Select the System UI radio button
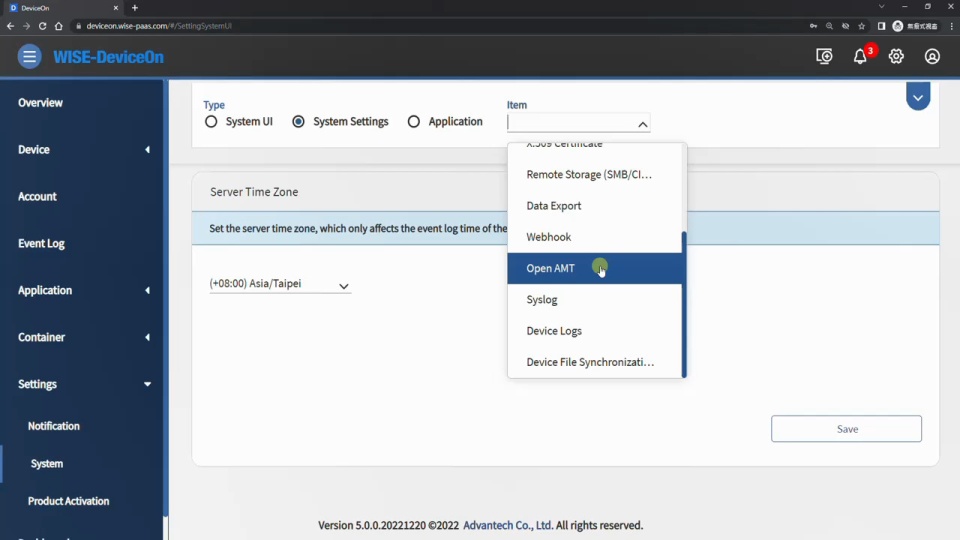The image size is (960, 540). 211,121
